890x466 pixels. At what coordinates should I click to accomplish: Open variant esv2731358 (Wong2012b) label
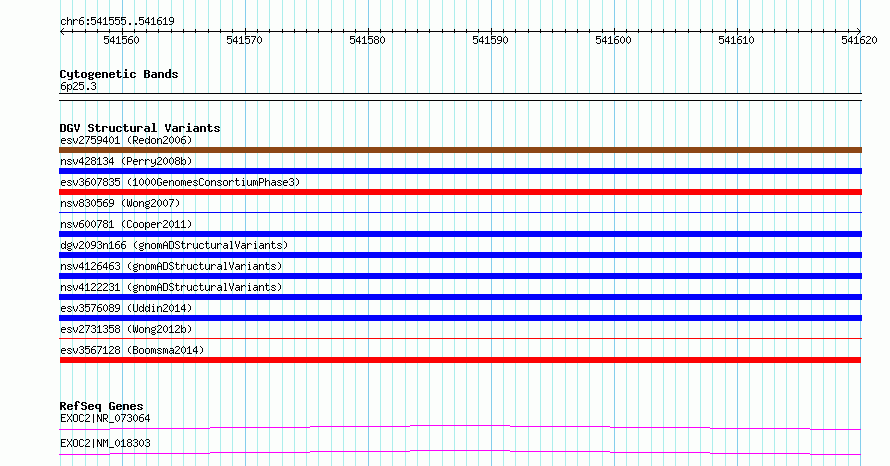(126, 329)
